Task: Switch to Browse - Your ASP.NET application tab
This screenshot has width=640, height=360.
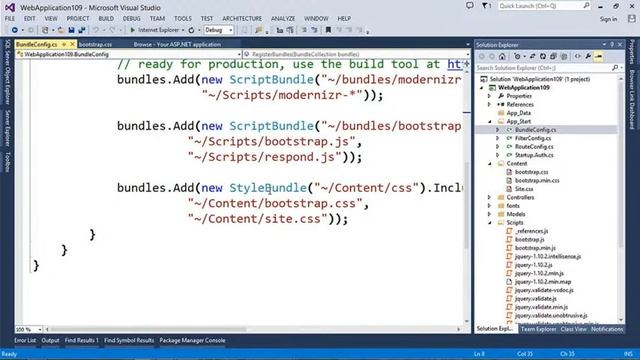Action: pyautogui.click(x=177, y=44)
